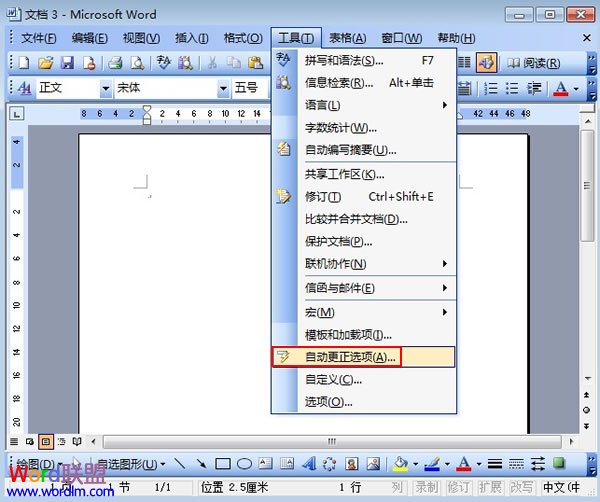The width and height of the screenshot is (600, 502).
Task: Open the style dropdown showing 正文
Action: (x=106, y=89)
